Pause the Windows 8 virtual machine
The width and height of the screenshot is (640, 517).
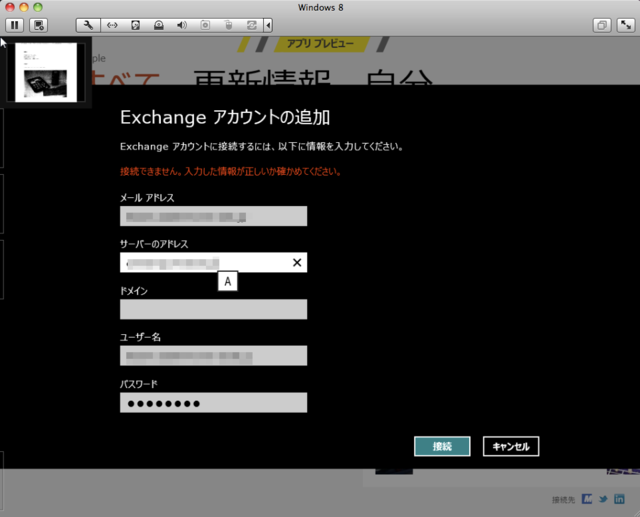pos(15,25)
